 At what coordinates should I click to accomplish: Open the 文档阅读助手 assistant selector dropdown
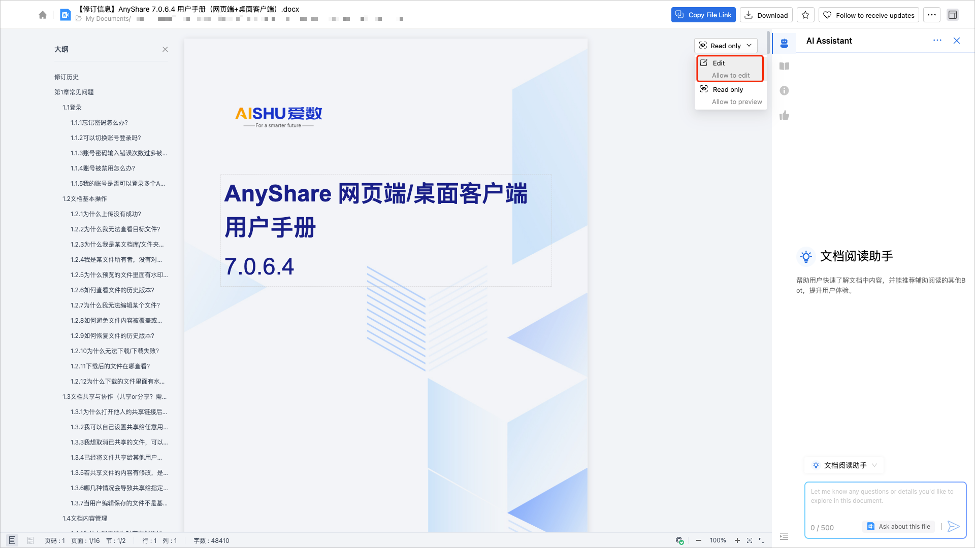point(845,465)
